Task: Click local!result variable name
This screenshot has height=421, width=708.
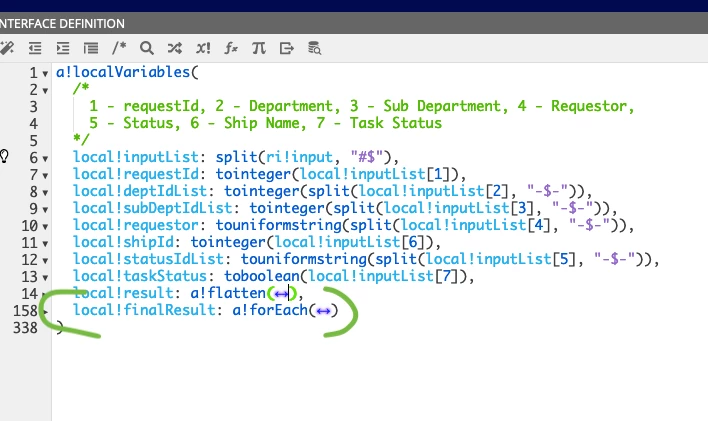Action: coord(123,293)
